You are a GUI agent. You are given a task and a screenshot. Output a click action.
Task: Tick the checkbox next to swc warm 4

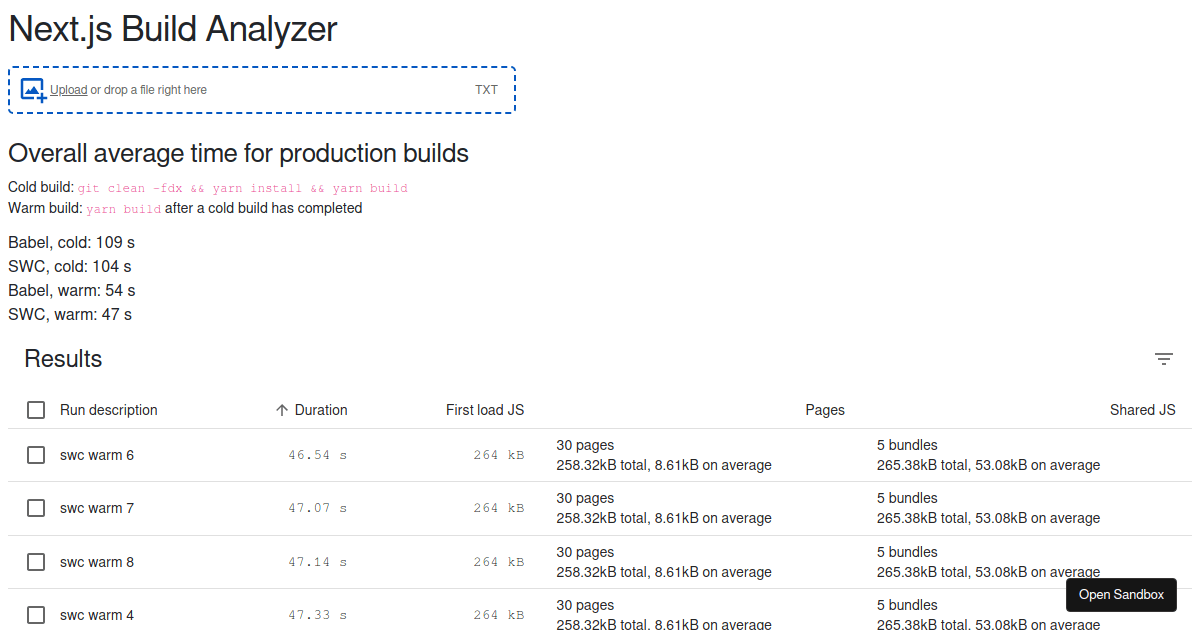point(36,615)
